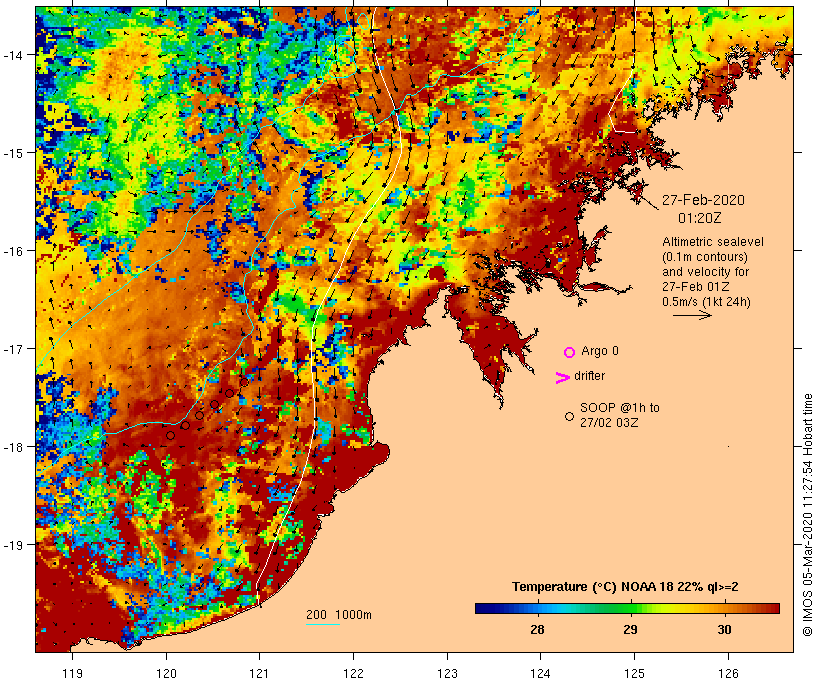Click the temperature color scale bar
Viewport: 820px width, 680px height.
tap(627, 608)
